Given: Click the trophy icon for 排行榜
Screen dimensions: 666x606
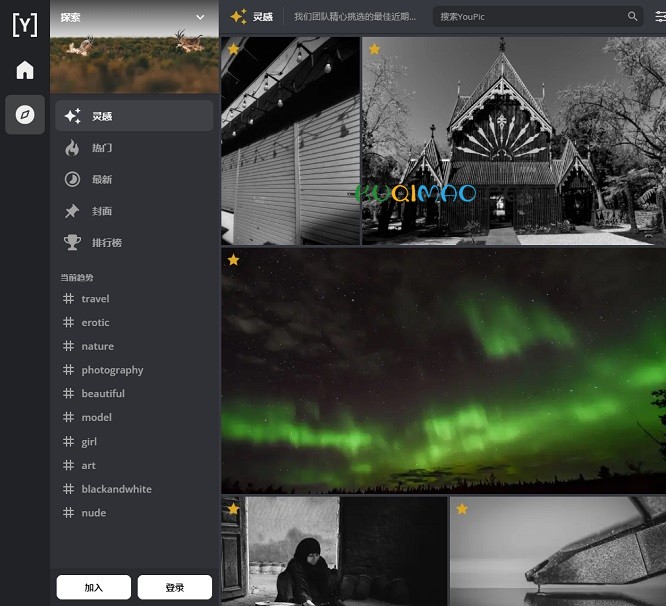Looking at the screenshot, I should click(72, 242).
